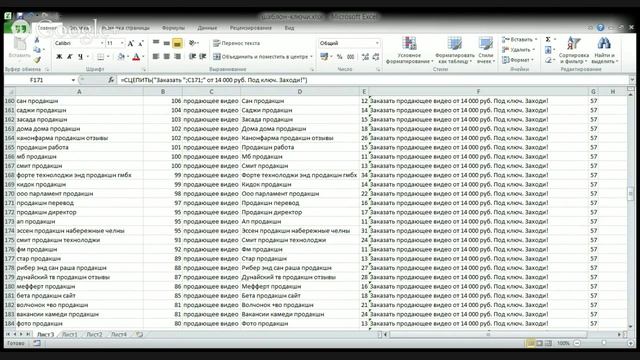Image resolution: width=640 pixels, height=360 pixels.
Task: Click the insert function fx button
Action: click(111, 80)
